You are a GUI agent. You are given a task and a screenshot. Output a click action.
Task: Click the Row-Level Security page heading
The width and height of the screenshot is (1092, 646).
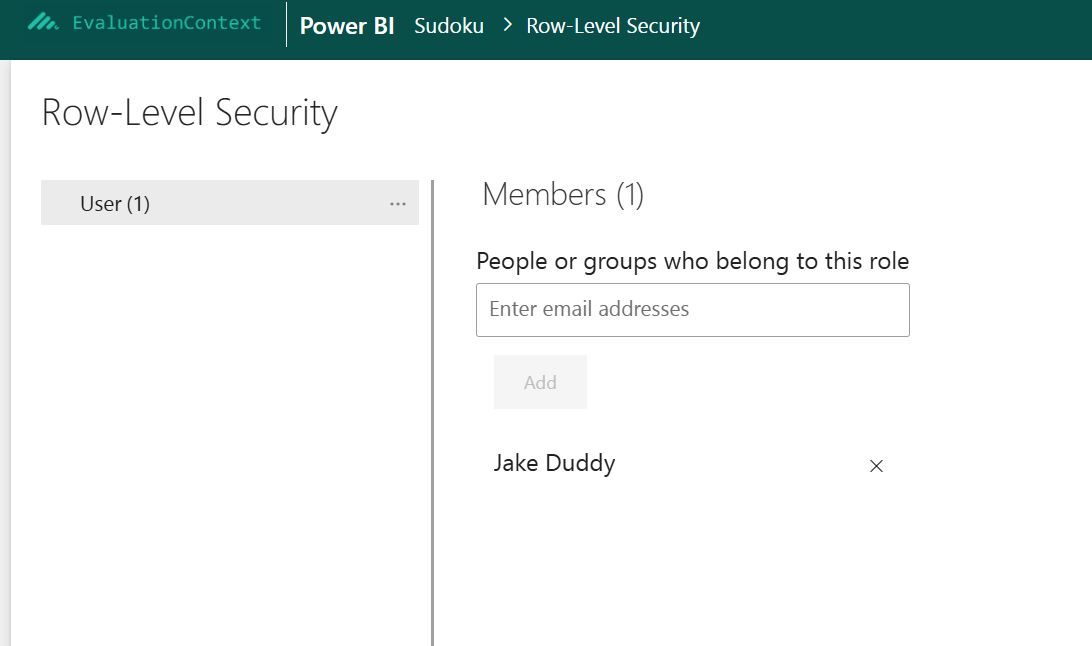(x=190, y=112)
